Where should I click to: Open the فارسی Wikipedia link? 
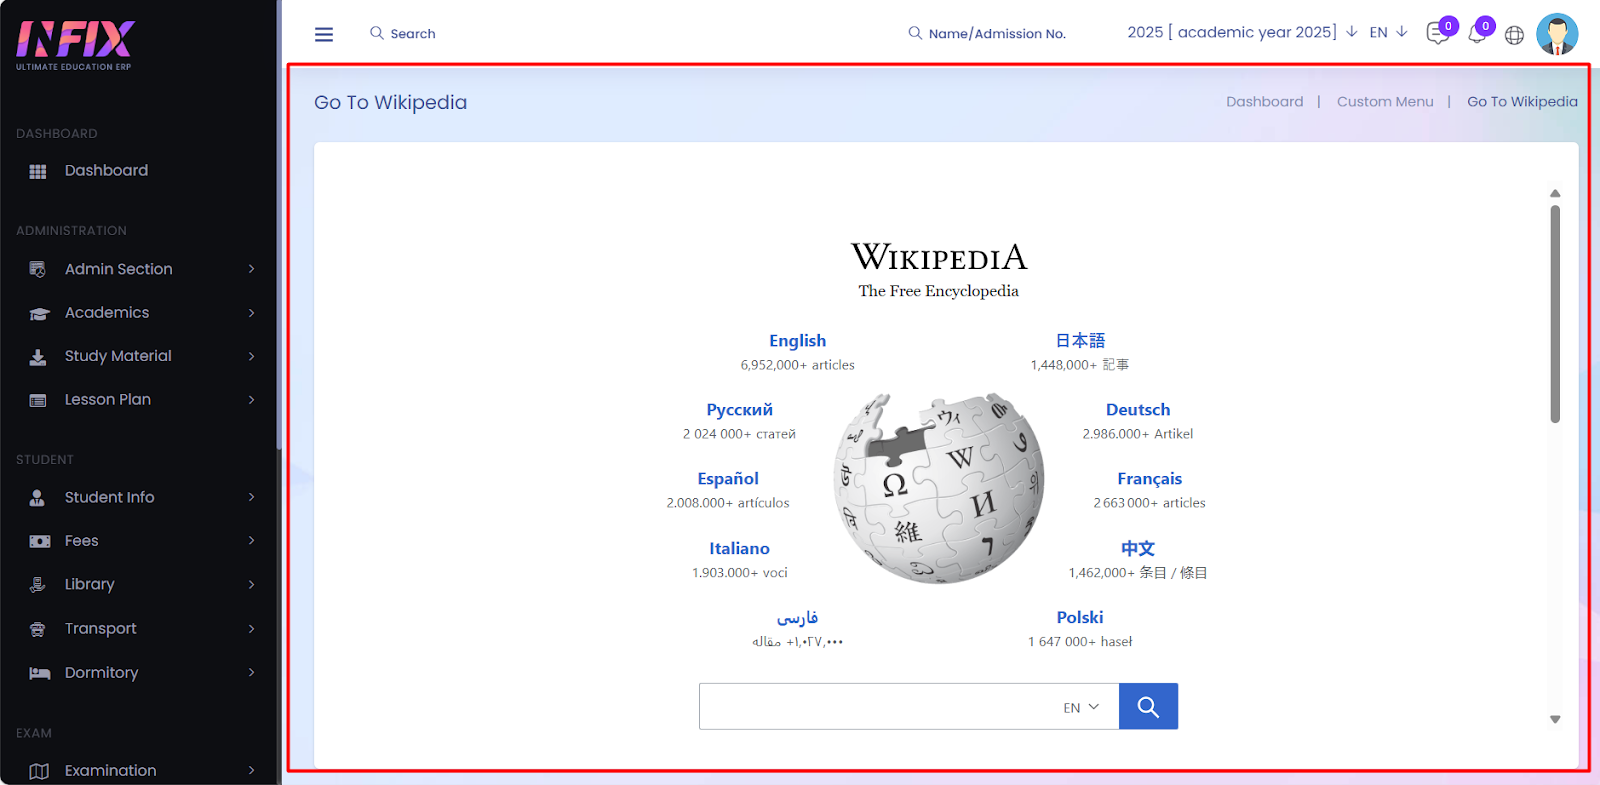tap(797, 617)
